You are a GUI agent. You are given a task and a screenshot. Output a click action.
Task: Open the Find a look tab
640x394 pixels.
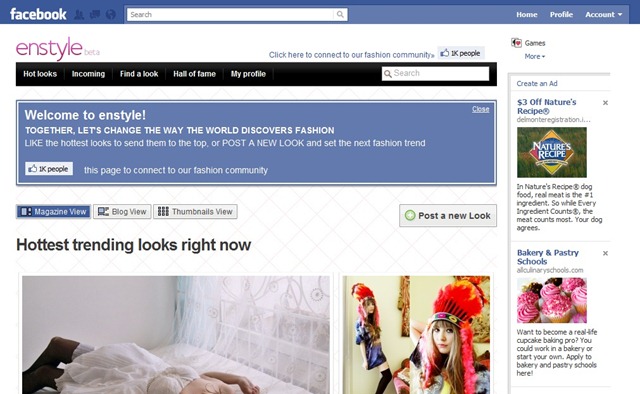tap(139, 74)
